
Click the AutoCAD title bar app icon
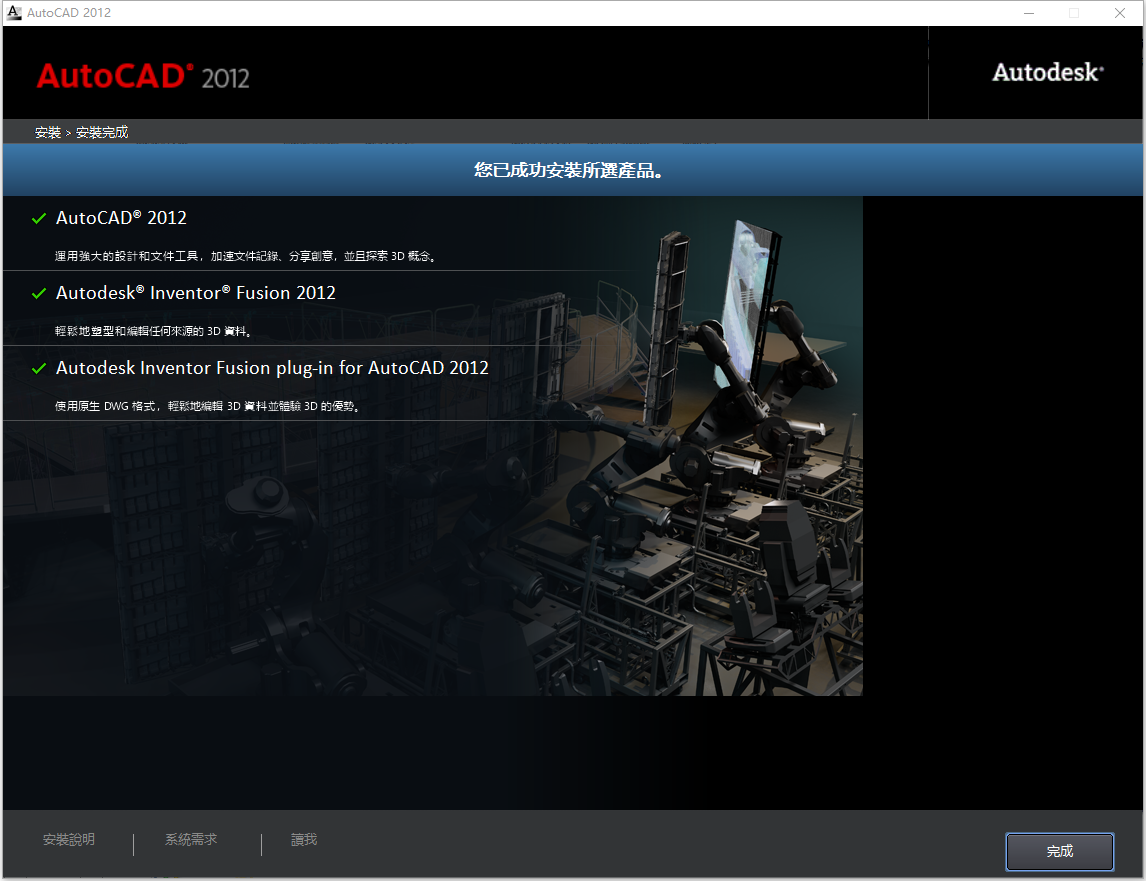[x=14, y=12]
